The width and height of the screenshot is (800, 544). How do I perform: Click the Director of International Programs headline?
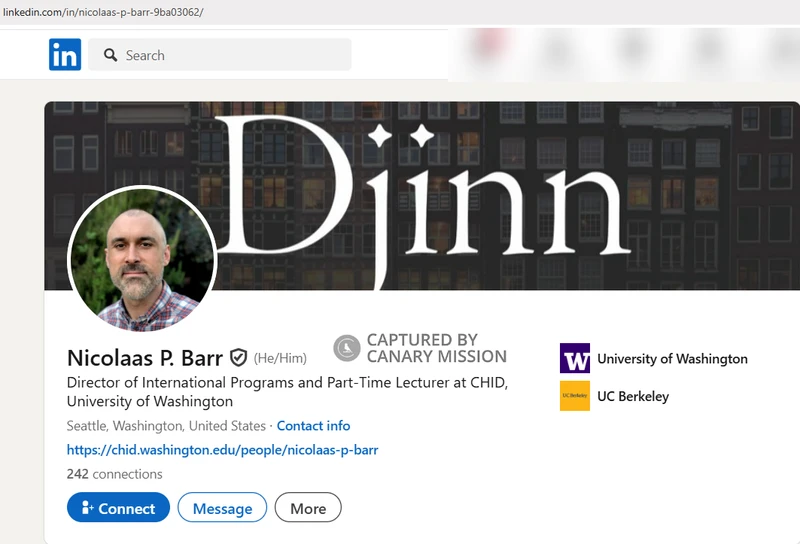pos(287,392)
